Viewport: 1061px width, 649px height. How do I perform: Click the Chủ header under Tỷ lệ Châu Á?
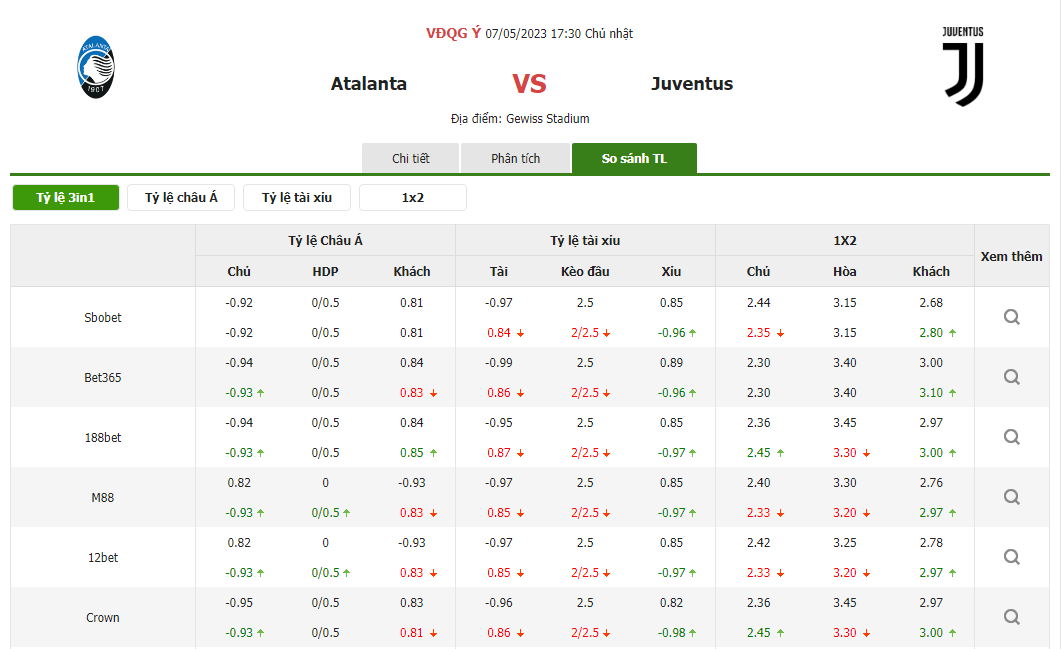pyautogui.click(x=239, y=271)
